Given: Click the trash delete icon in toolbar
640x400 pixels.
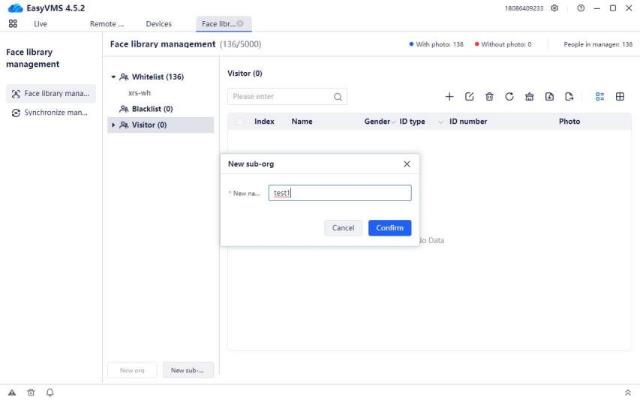Looking at the screenshot, I should (x=489, y=97).
